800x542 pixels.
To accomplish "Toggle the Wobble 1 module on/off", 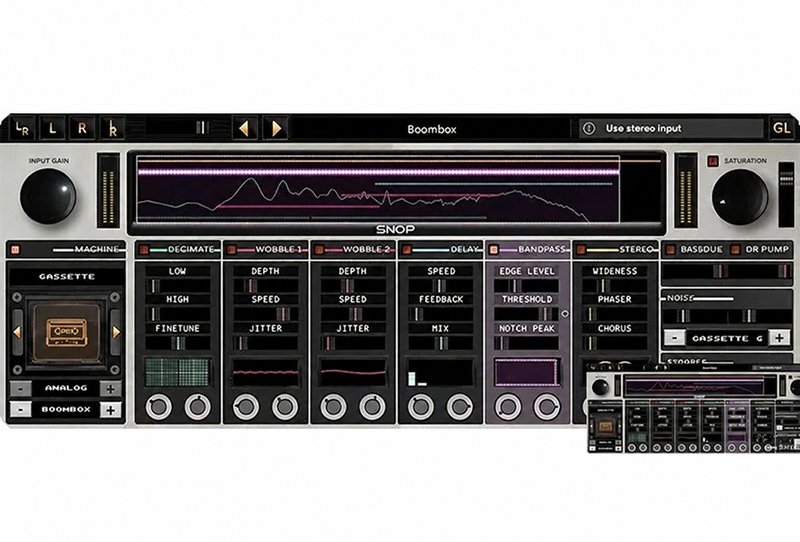I will [232, 250].
